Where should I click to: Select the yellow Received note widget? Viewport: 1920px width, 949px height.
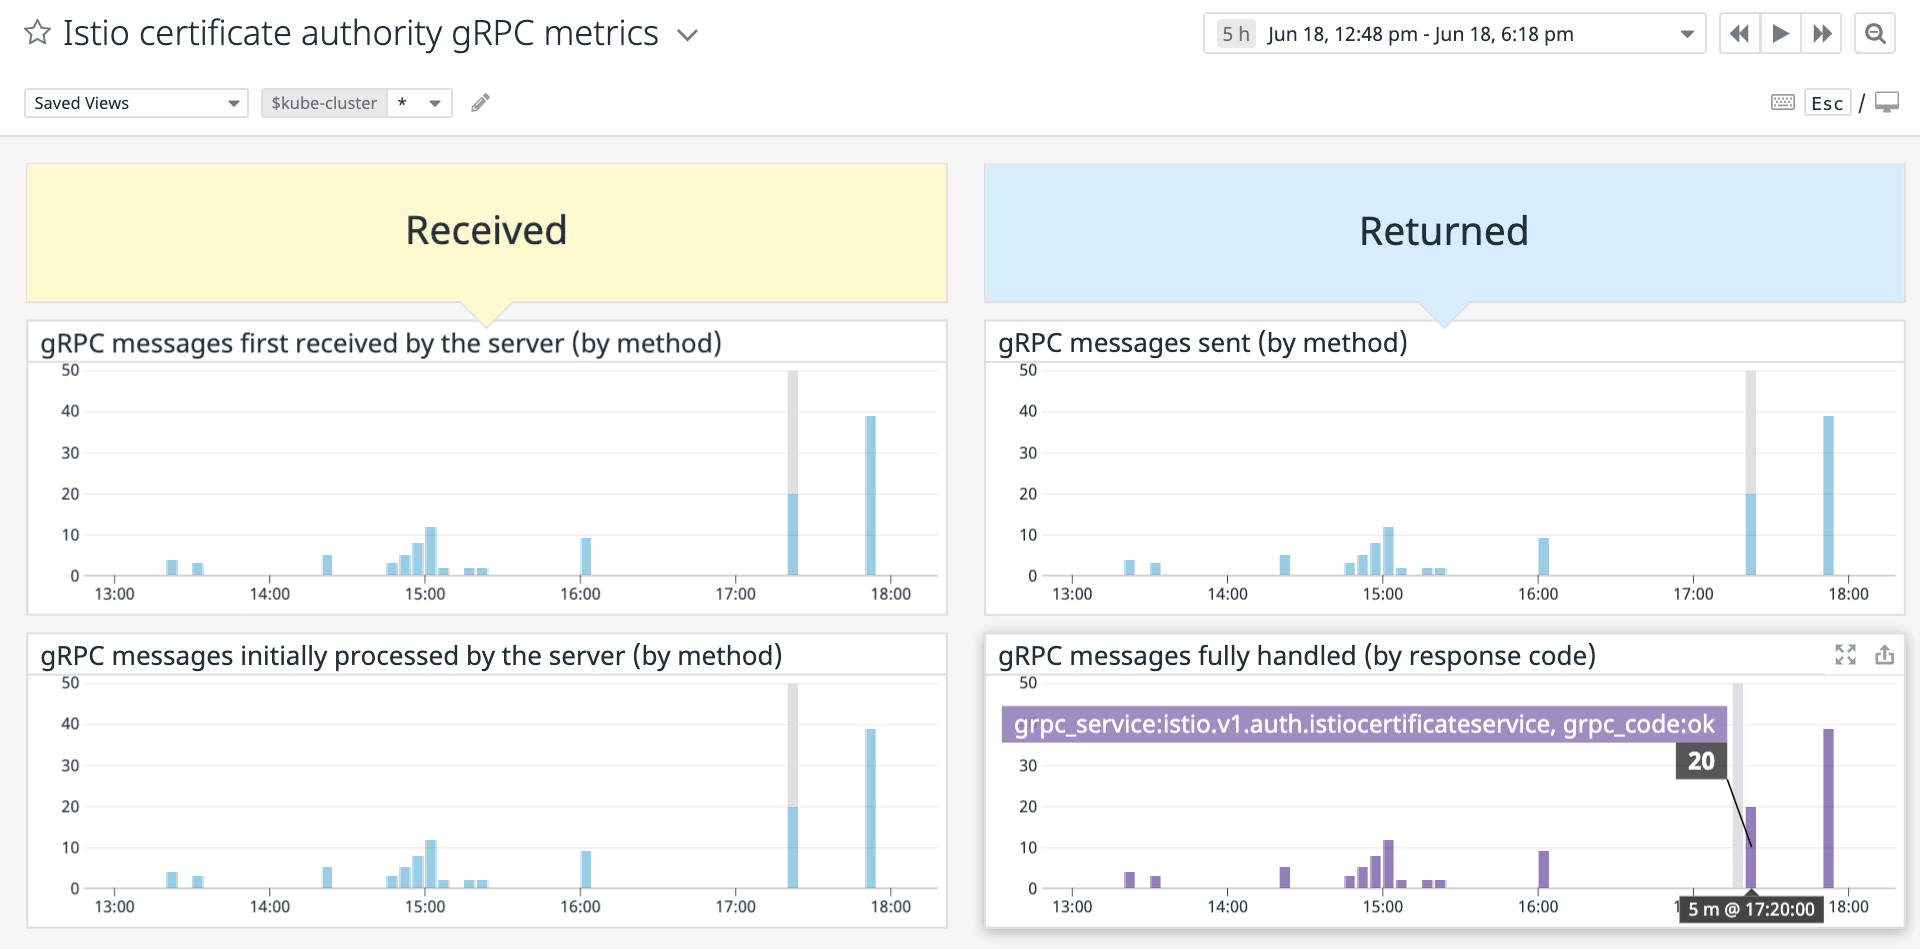pyautogui.click(x=486, y=232)
